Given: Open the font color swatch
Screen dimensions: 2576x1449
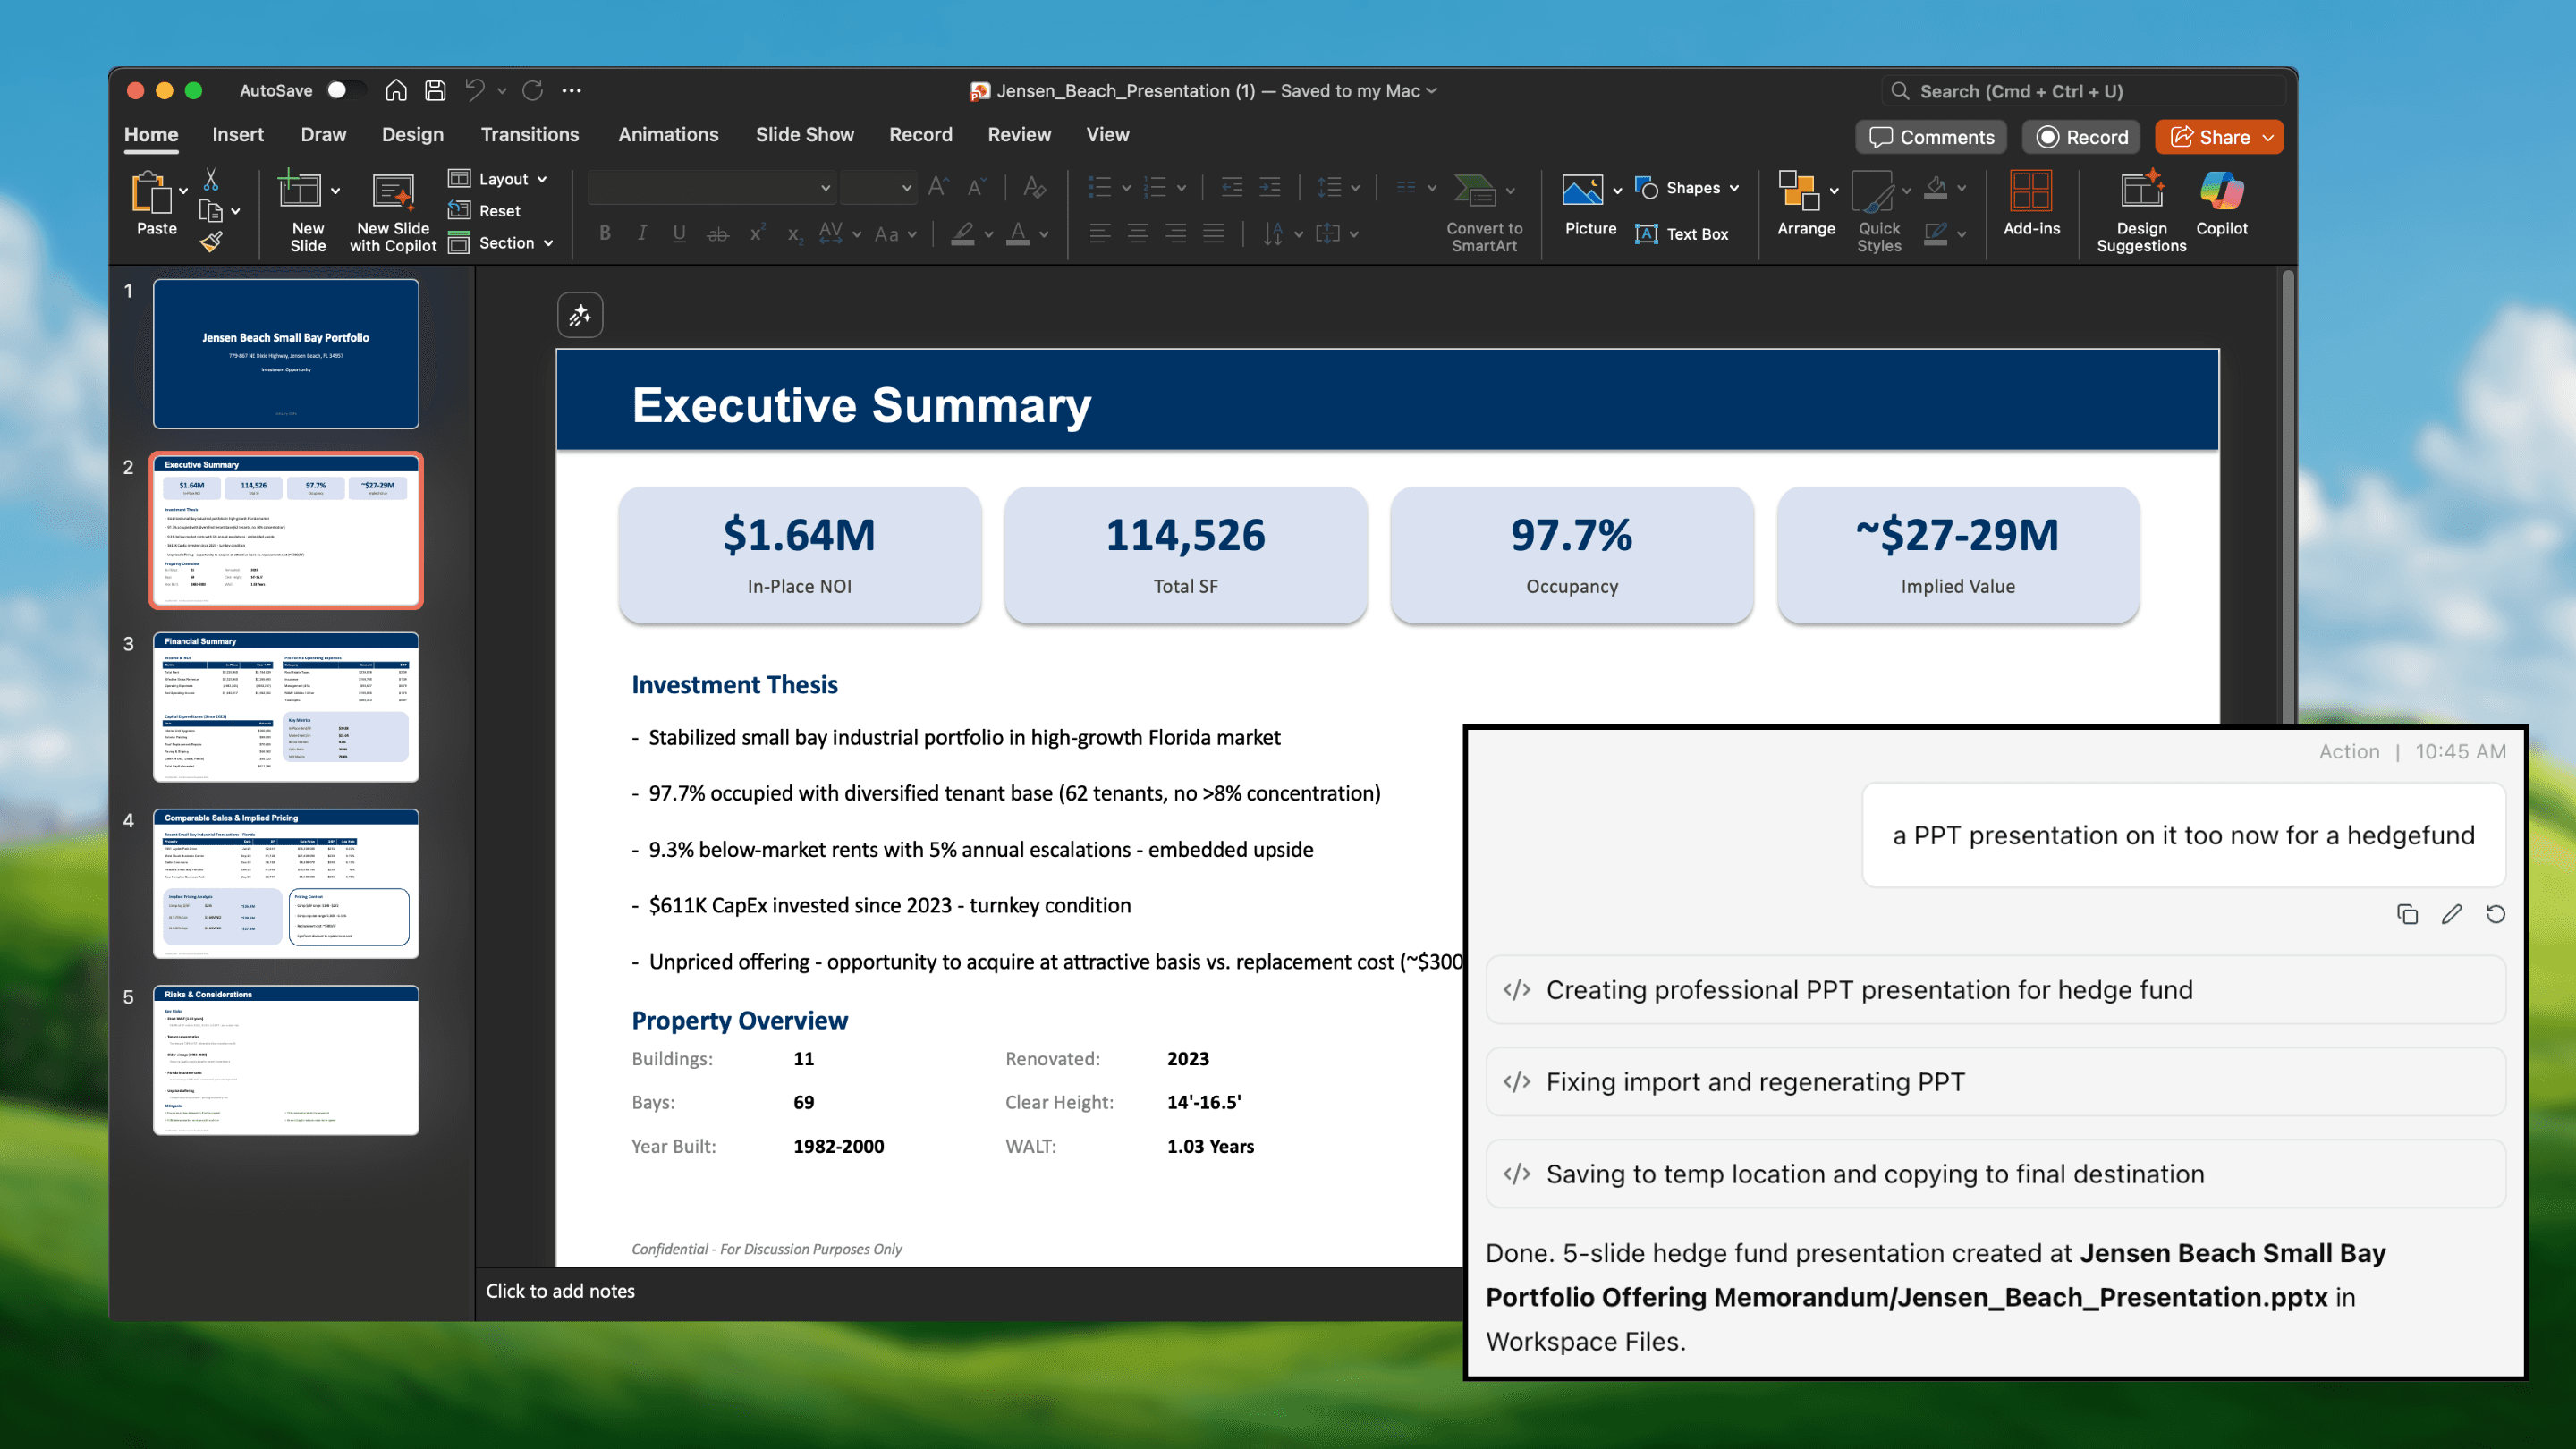Looking at the screenshot, I should tap(1020, 233).
